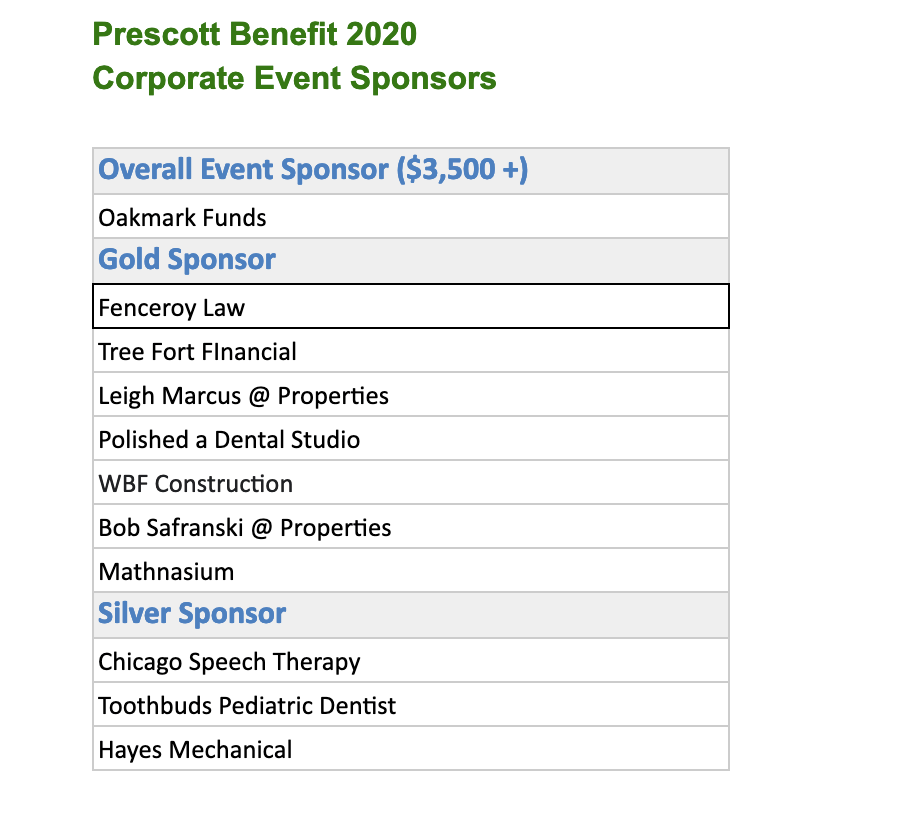Click the Oakmark Funds cell
Screen dimensions: 900x834
(x=410, y=217)
